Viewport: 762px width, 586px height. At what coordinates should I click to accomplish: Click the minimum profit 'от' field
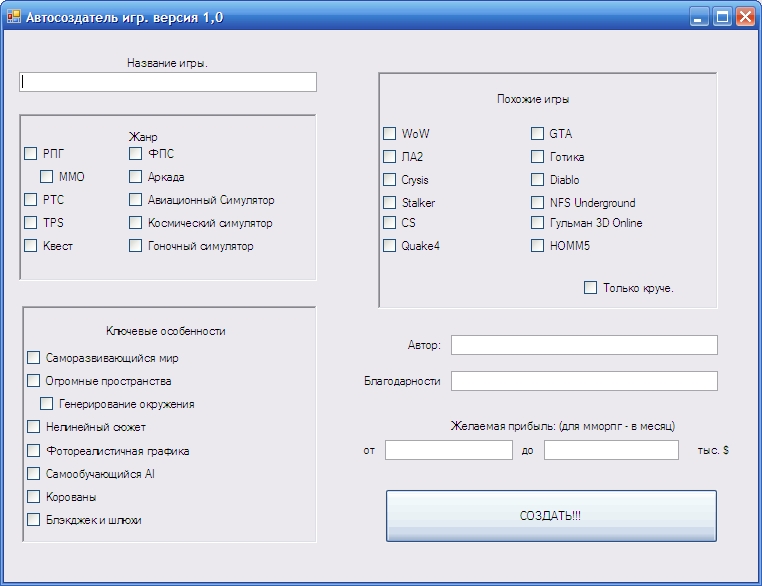point(448,450)
